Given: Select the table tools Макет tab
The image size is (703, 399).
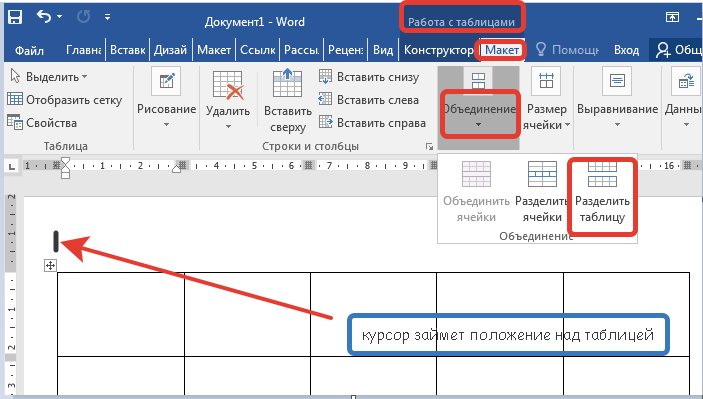Looking at the screenshot, I should (x=502, y=50).
